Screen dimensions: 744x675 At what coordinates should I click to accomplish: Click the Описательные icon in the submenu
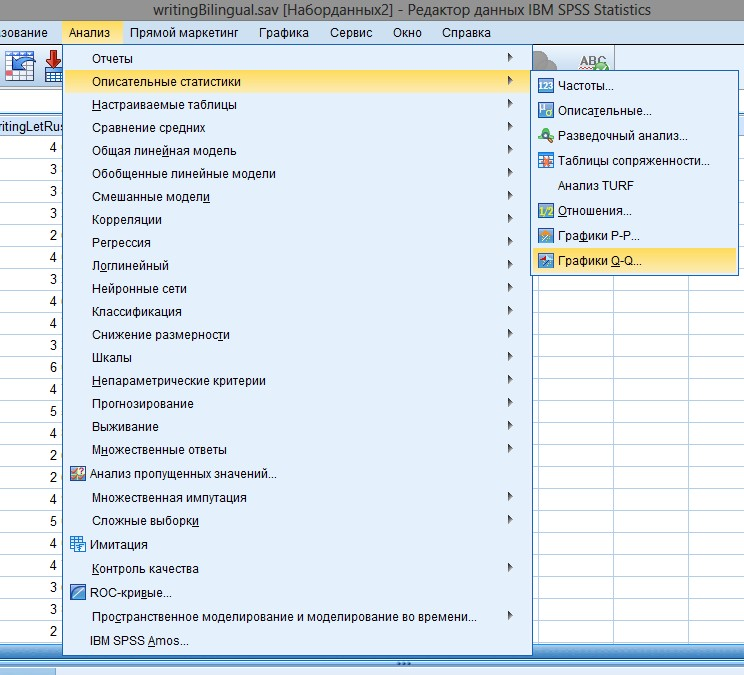(x=546, y=111)
